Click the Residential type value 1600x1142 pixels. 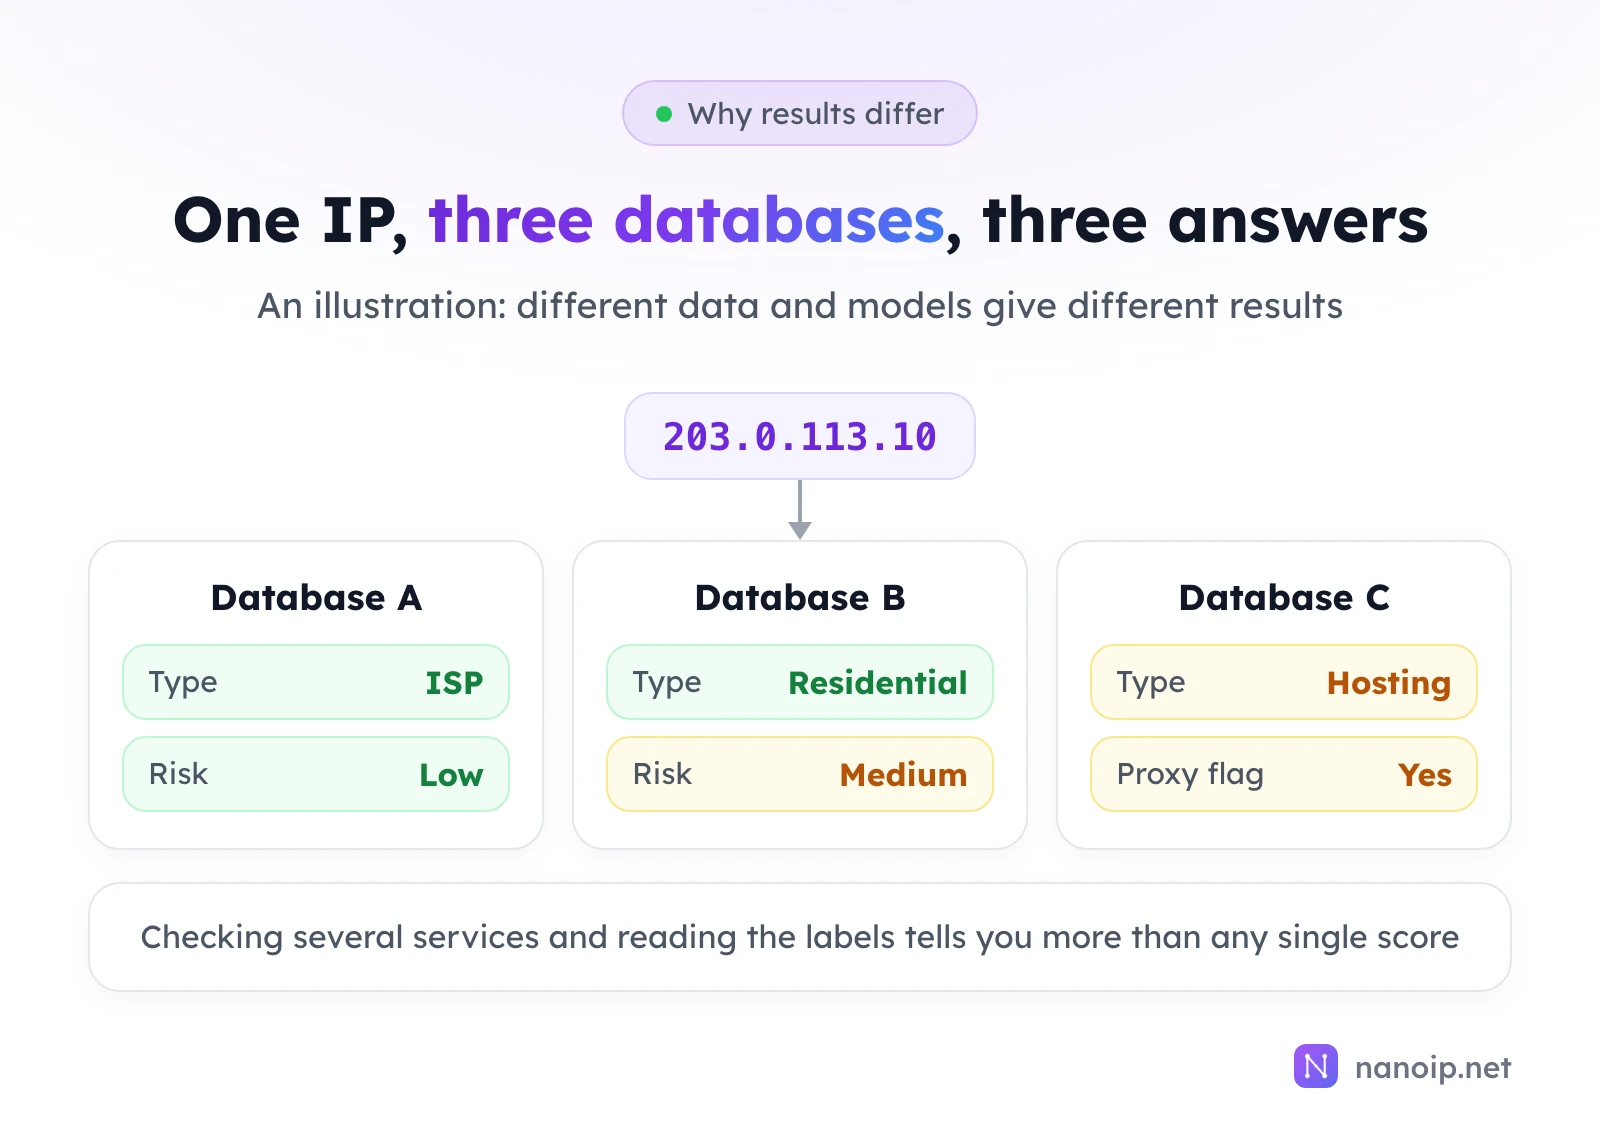(x=878, y=683)
